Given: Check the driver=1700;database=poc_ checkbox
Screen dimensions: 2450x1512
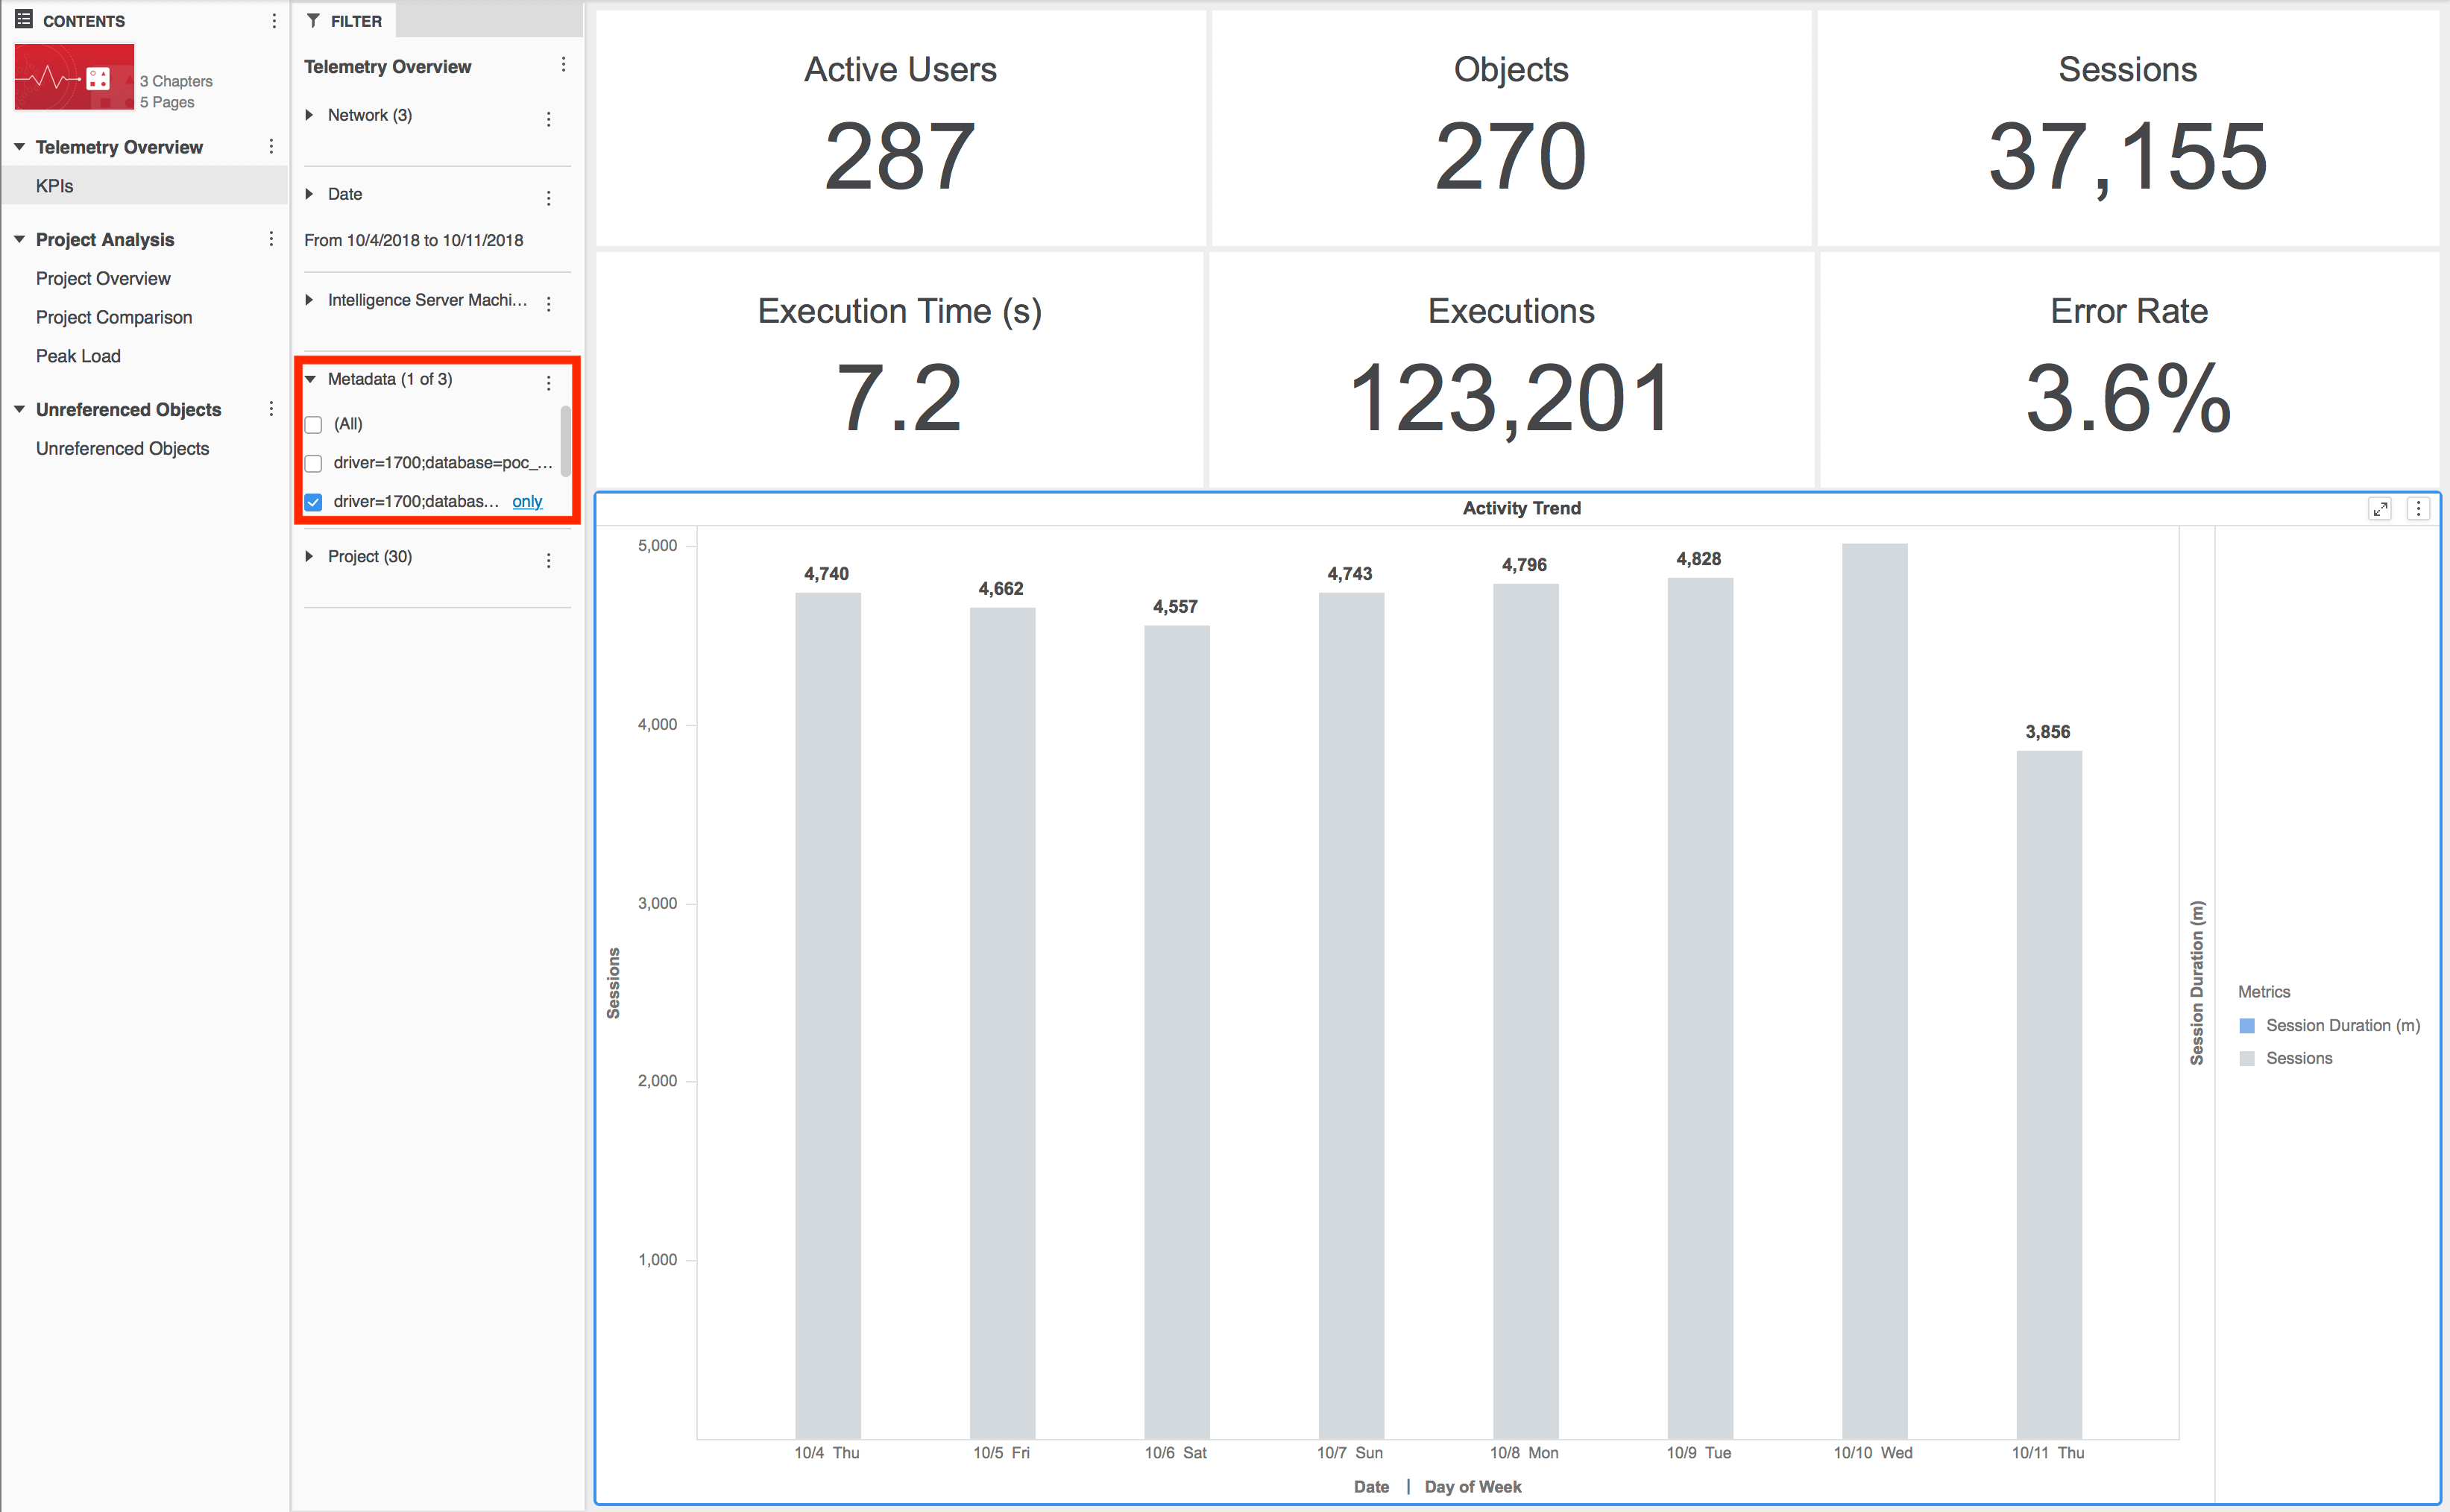Looking at the screenshot, I should tap(314, 464).
